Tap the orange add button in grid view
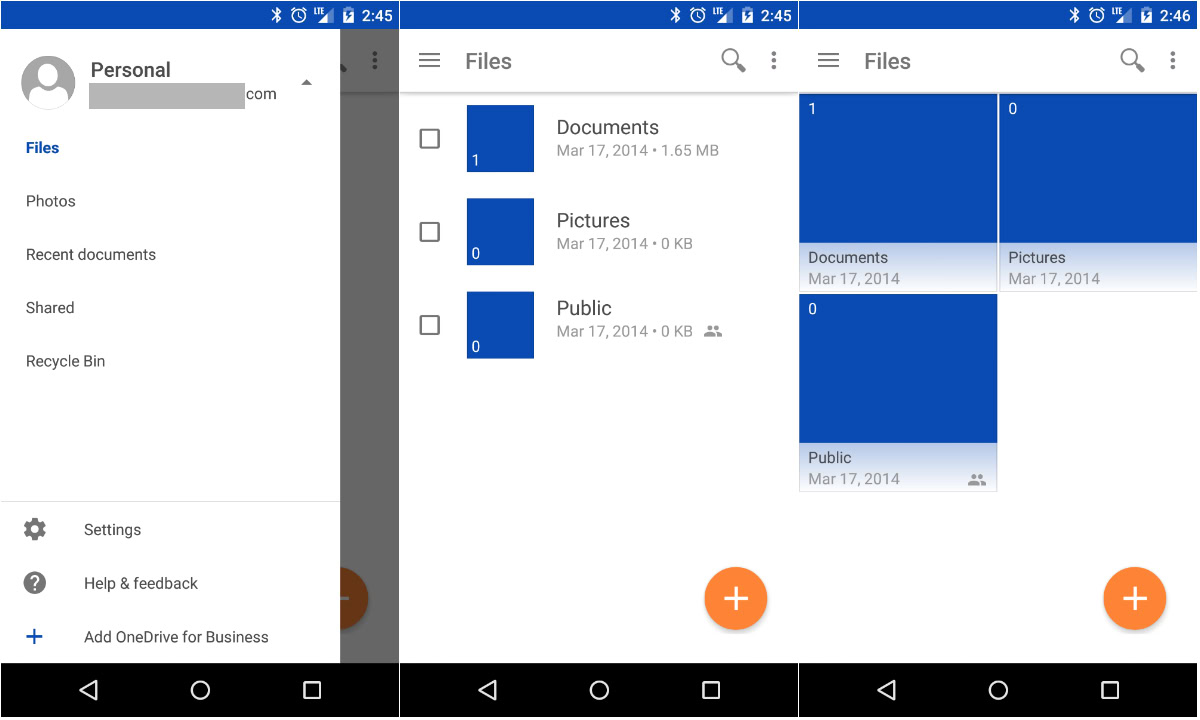Viewport: 1200px width, 720px height. click(1134, 599)
